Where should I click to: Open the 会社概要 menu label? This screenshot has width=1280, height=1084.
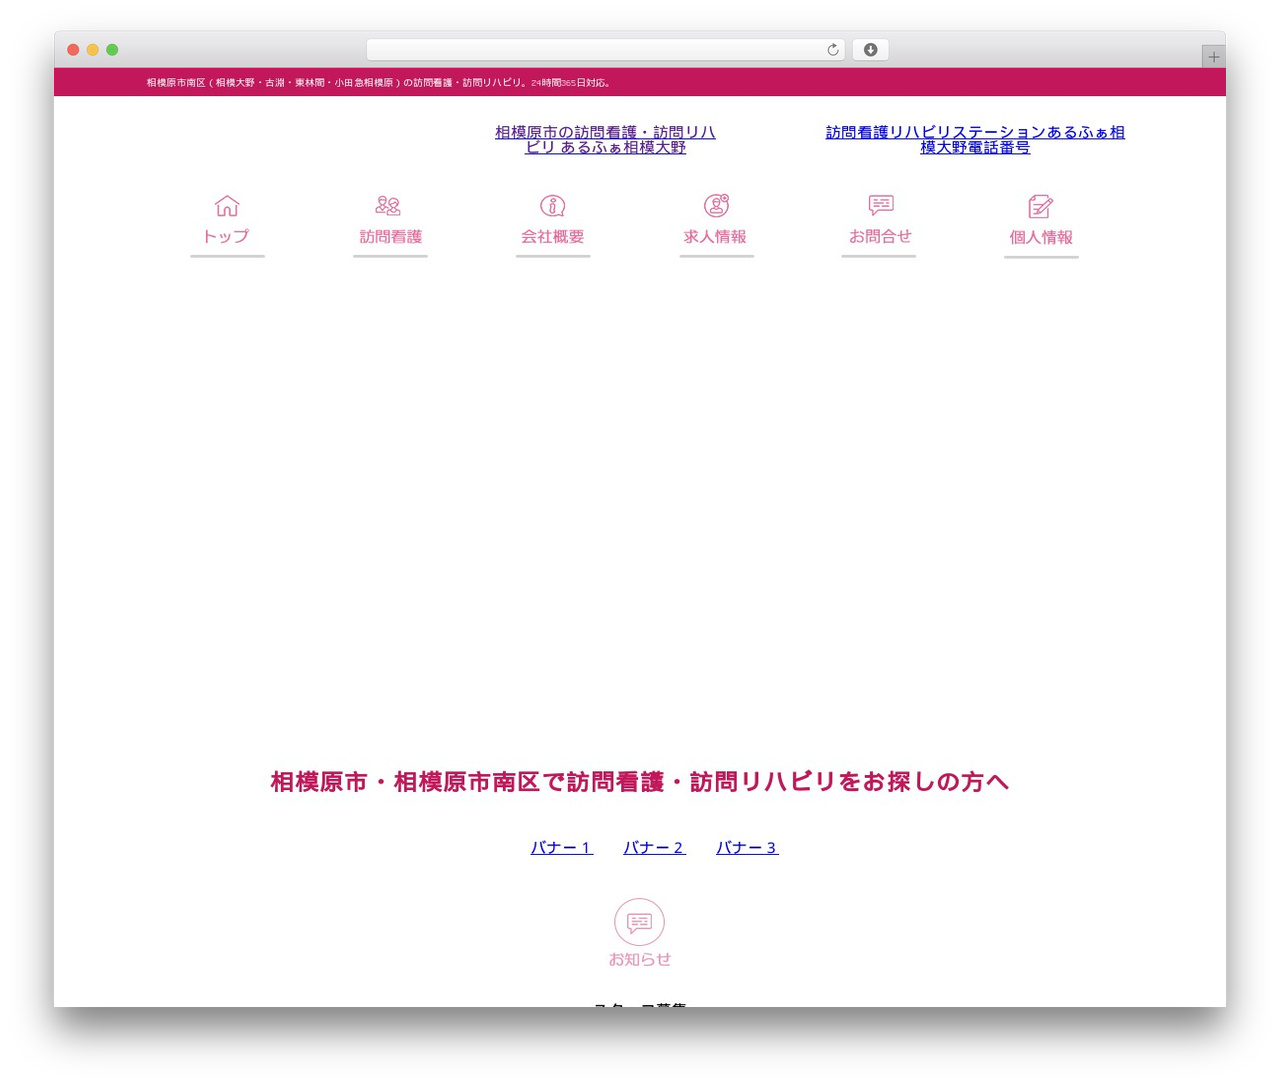552,237
